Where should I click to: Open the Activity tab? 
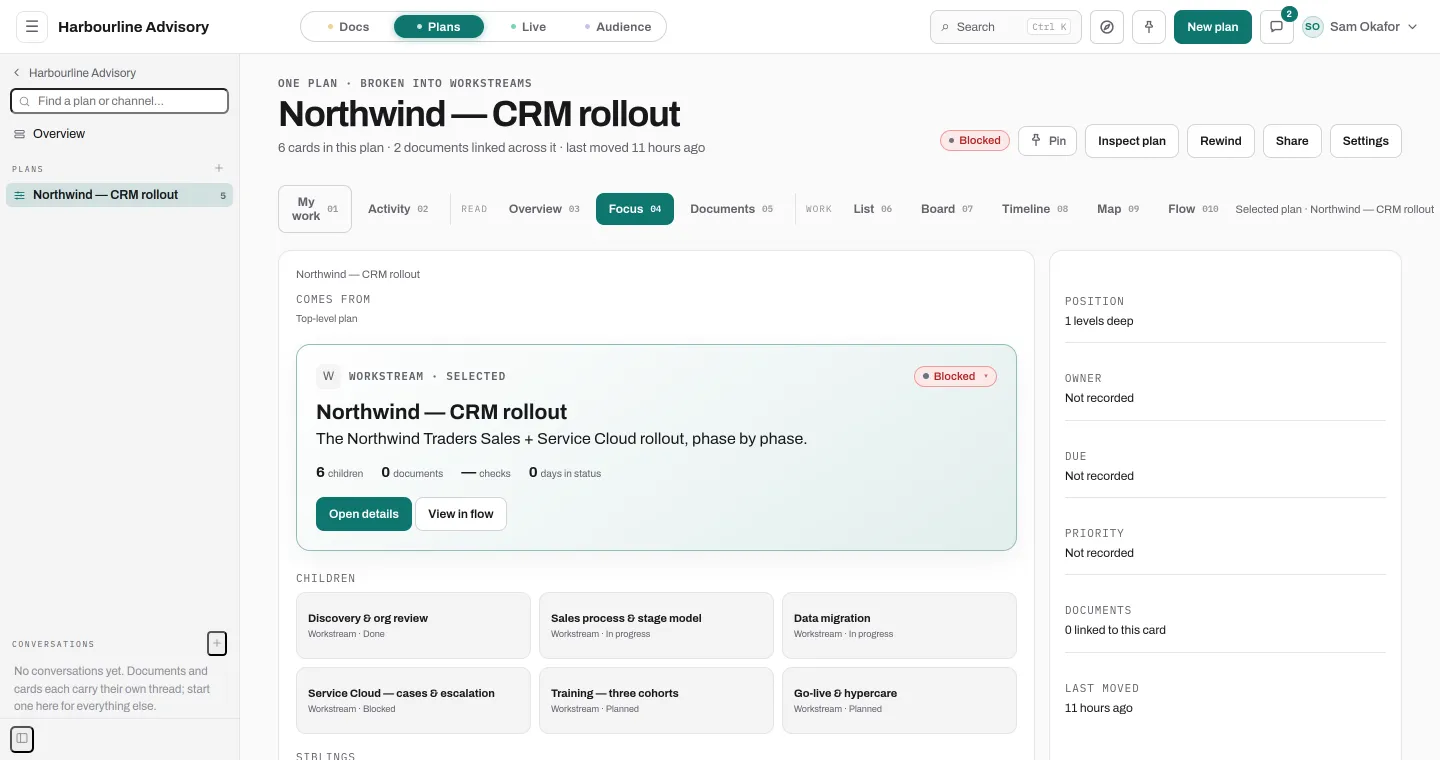pos(398,209)
